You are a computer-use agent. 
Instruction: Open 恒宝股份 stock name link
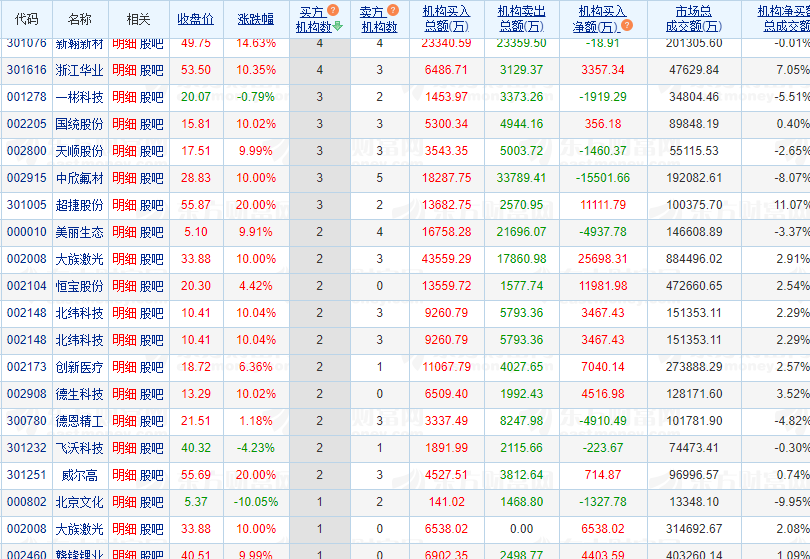(x=80, y=286)
